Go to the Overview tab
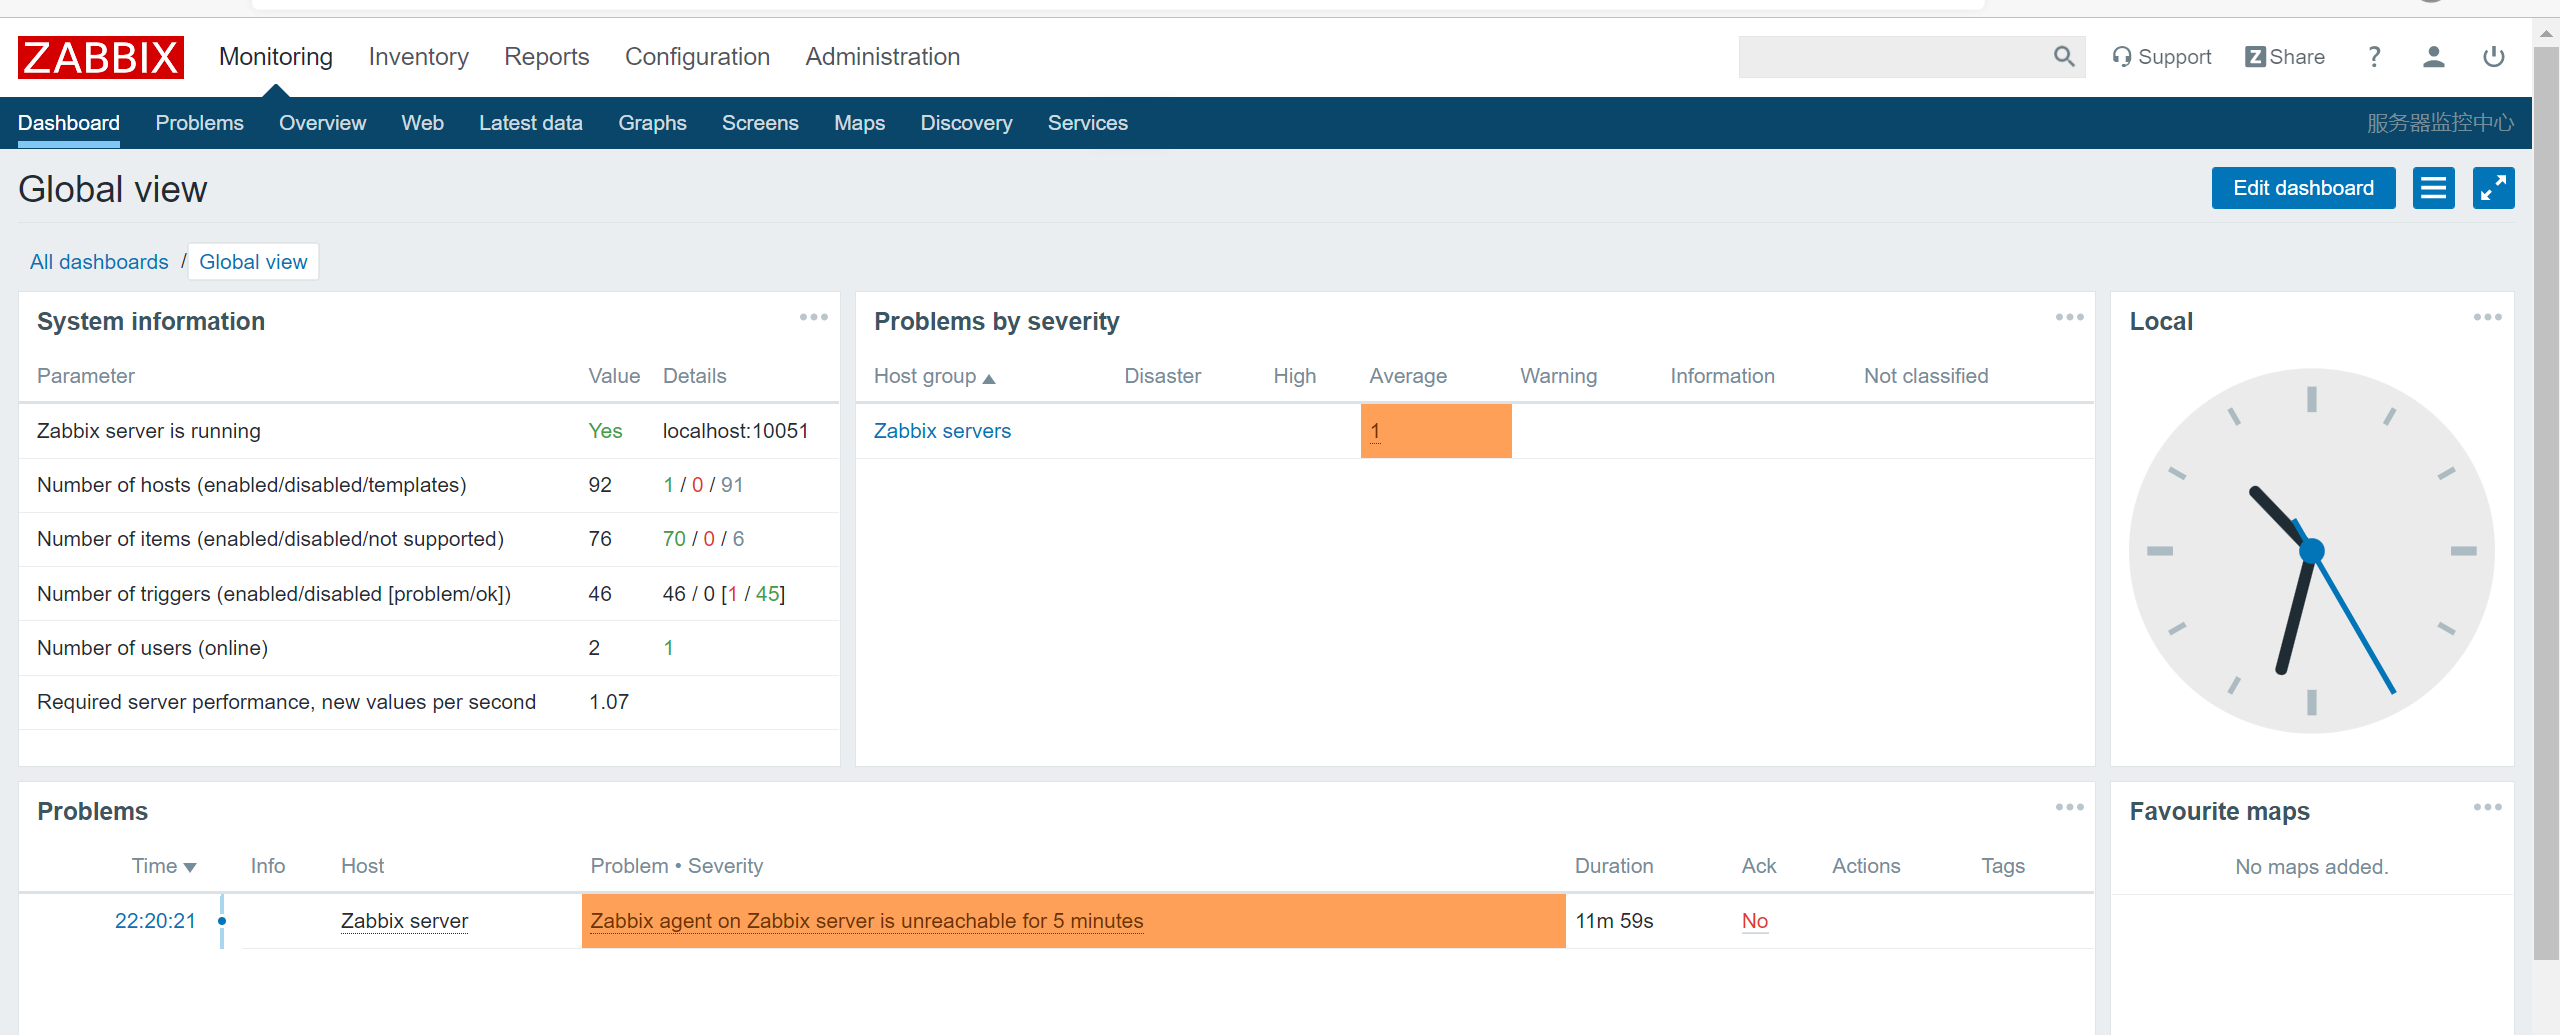This screenshot has width=2560, height=1035. 323,123
